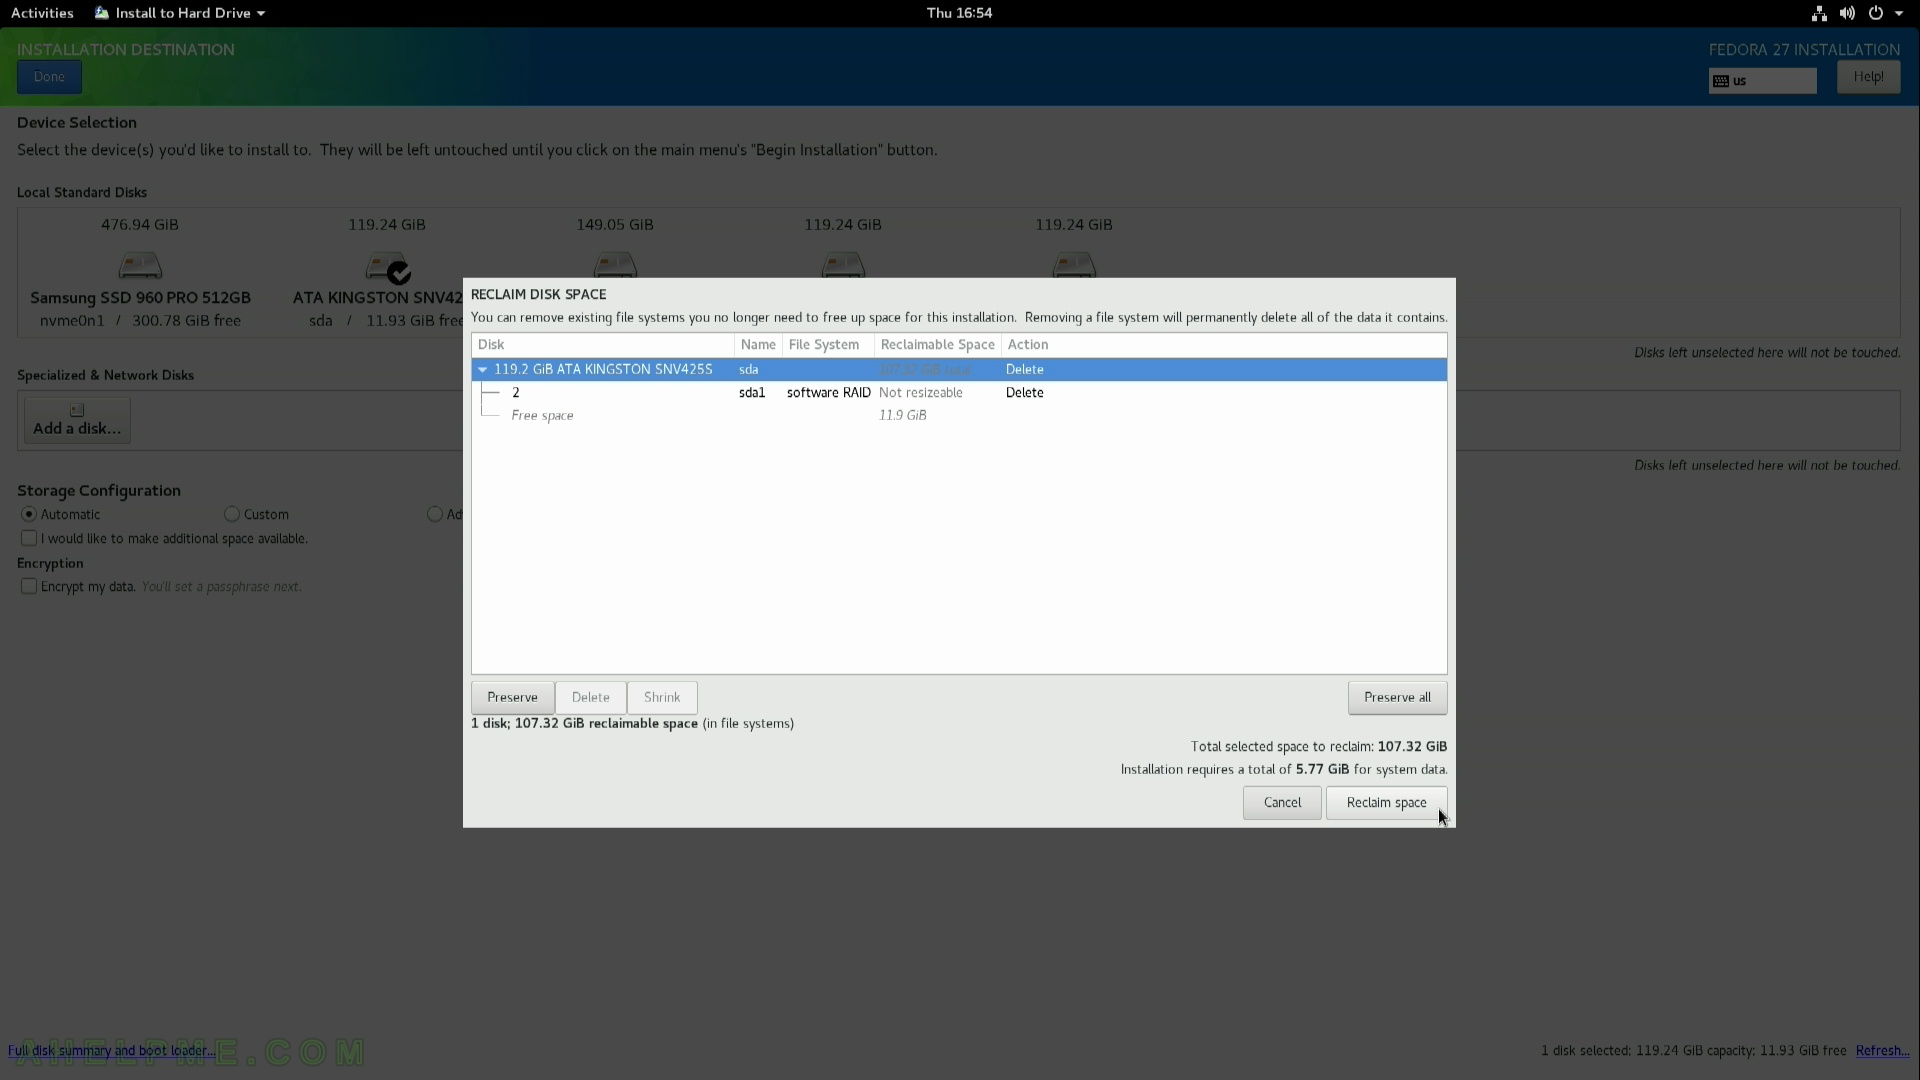
Task: Click the 11.9 GiB free space value
Action: (x=902, y=415)
